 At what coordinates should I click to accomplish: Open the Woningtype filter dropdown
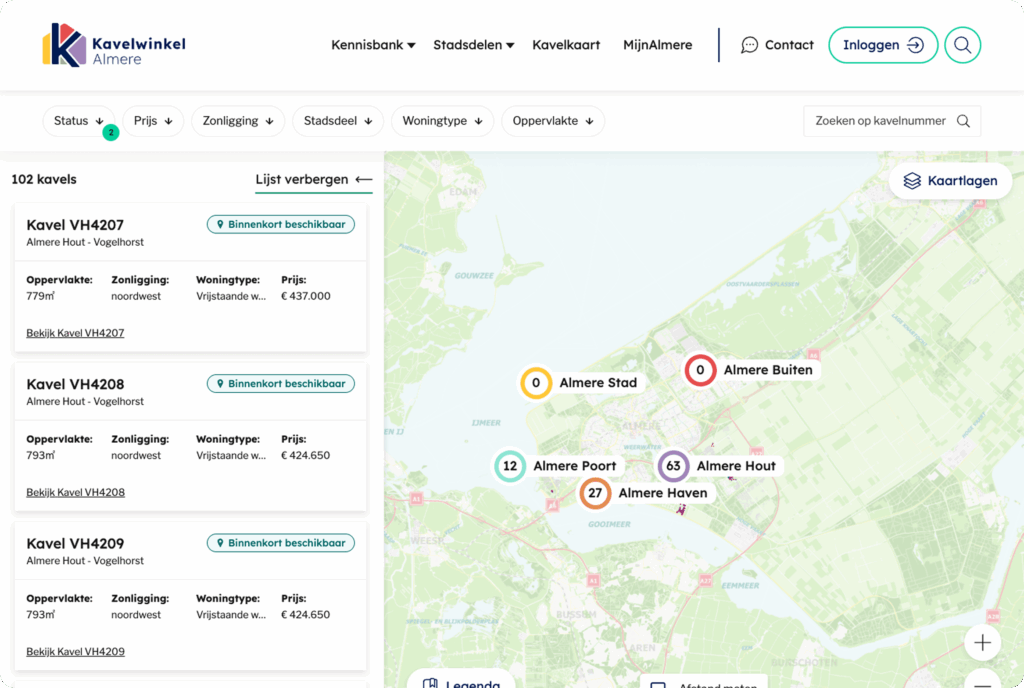[x=442, y=120]
